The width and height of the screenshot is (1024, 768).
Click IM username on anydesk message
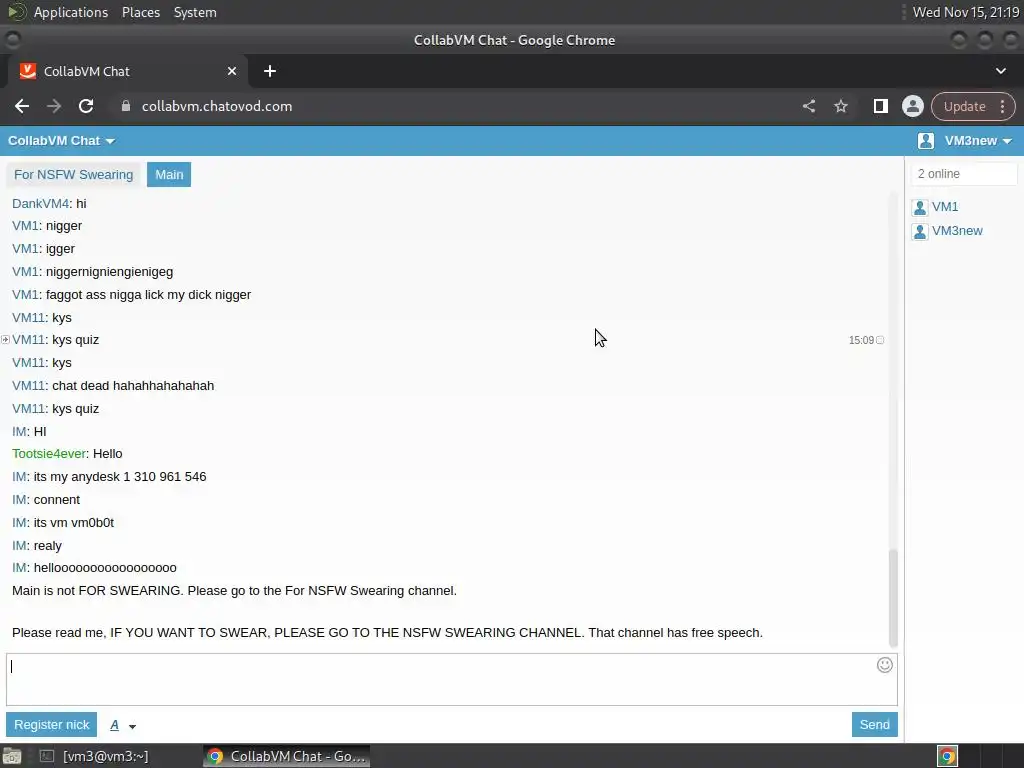click(x=19, y=477)
